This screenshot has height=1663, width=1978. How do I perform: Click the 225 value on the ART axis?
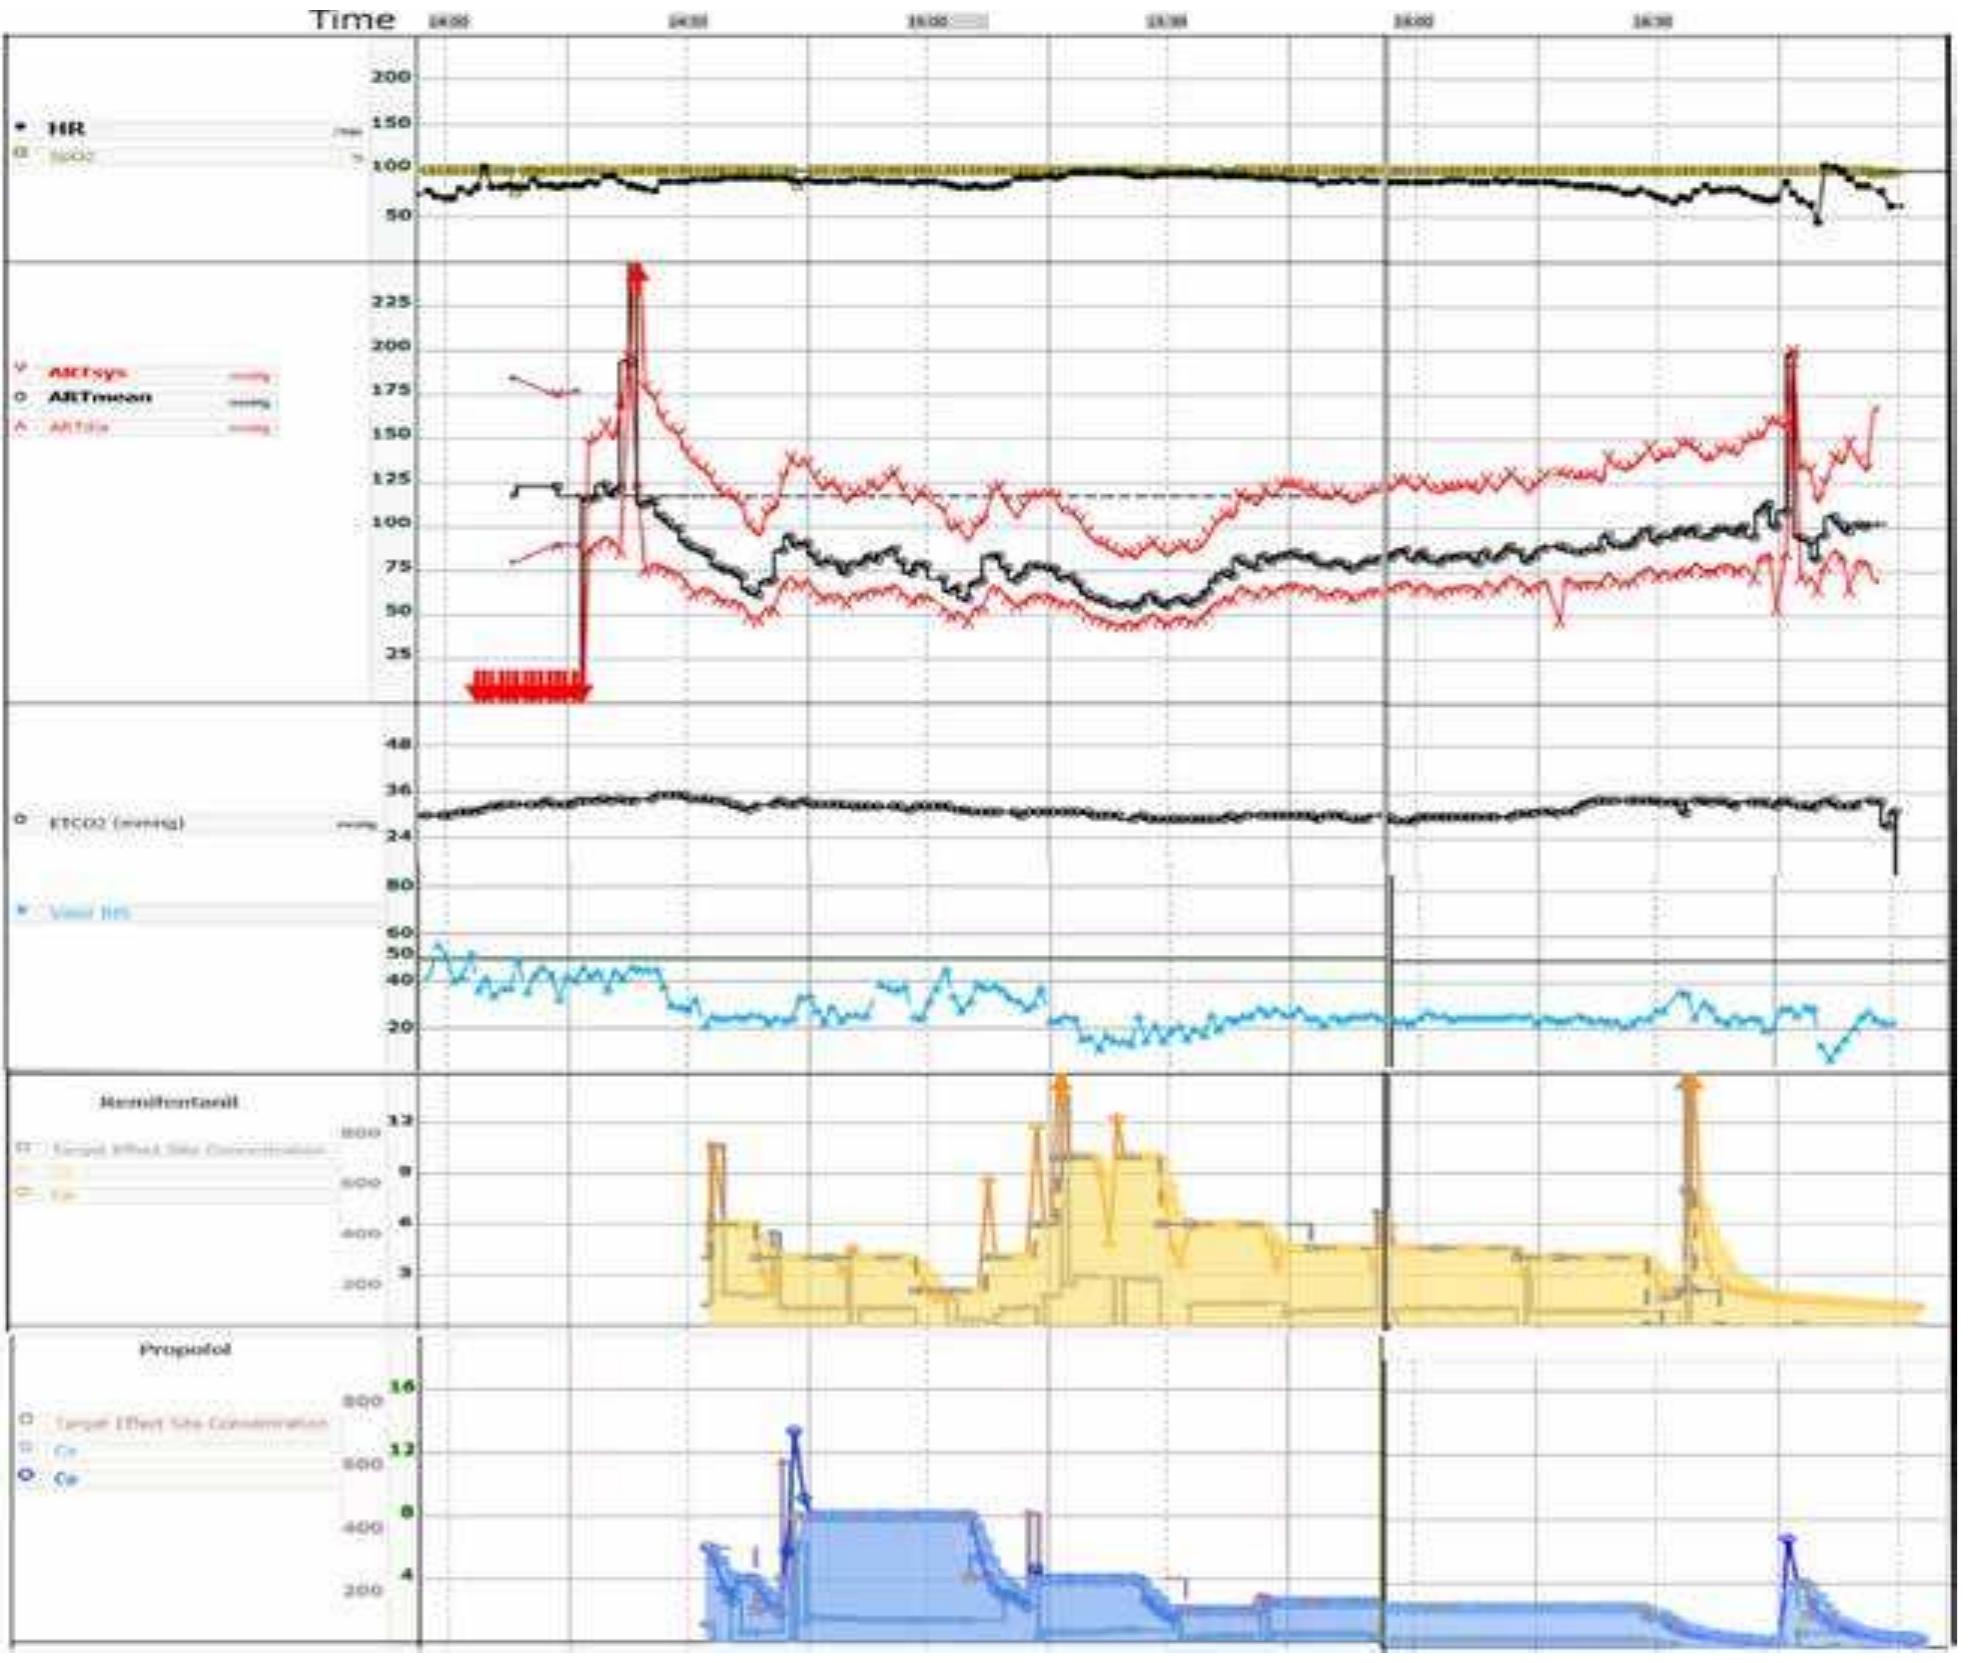pyautogui.click(x=391, y=302)
